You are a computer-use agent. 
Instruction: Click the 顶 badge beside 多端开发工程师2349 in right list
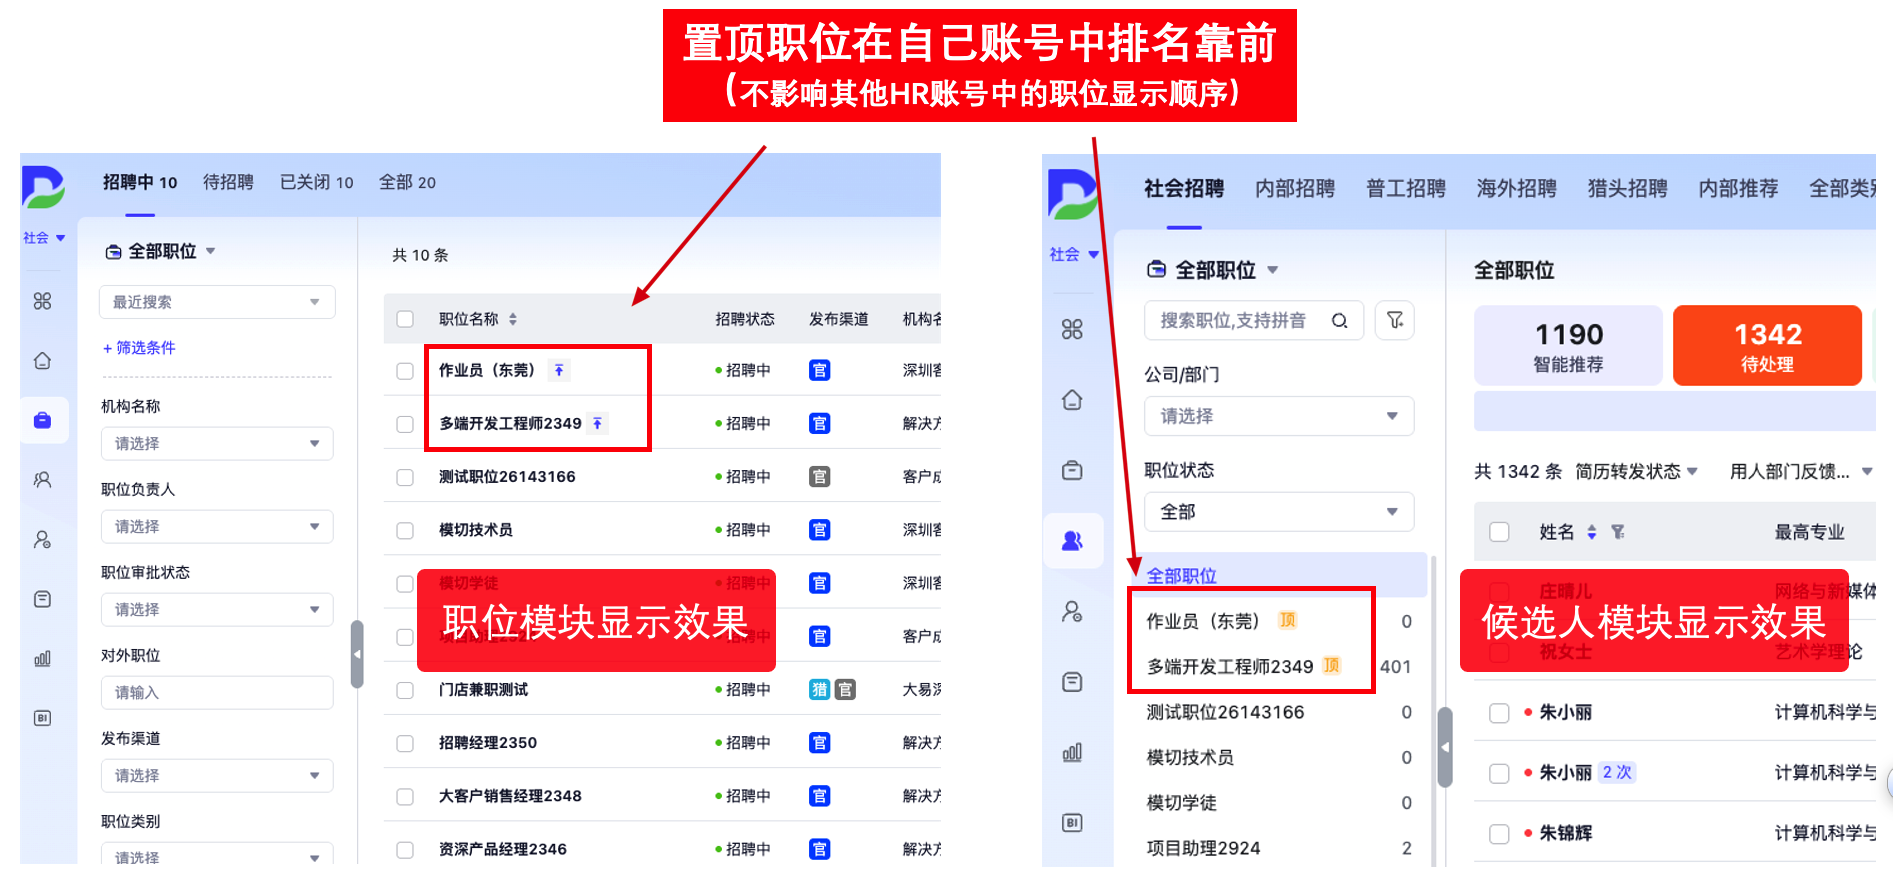1331,666
